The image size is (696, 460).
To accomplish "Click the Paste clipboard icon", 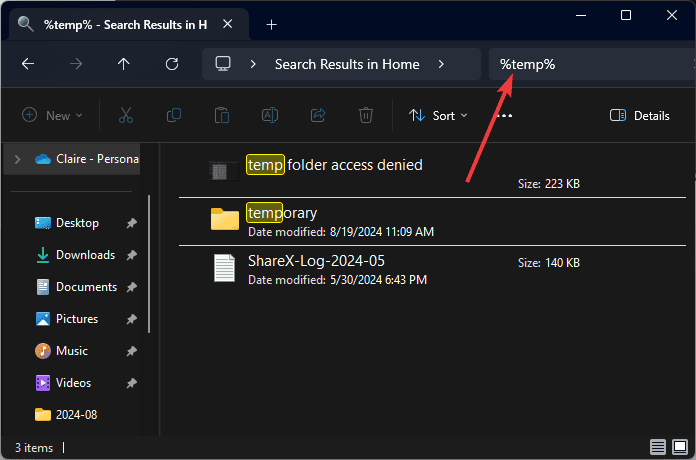I will point(222,115).
